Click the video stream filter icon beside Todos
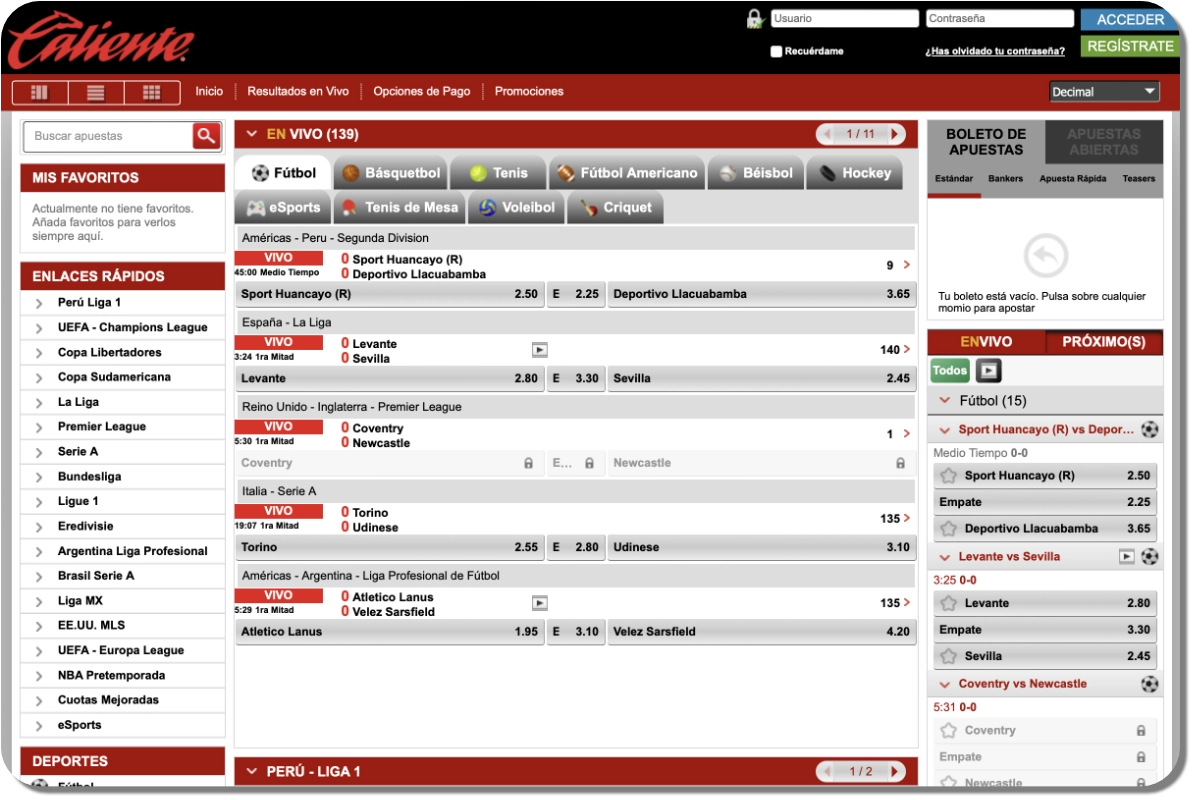Image resolution: width=1200 pixels, height=800 pixels. coord(988,371)
